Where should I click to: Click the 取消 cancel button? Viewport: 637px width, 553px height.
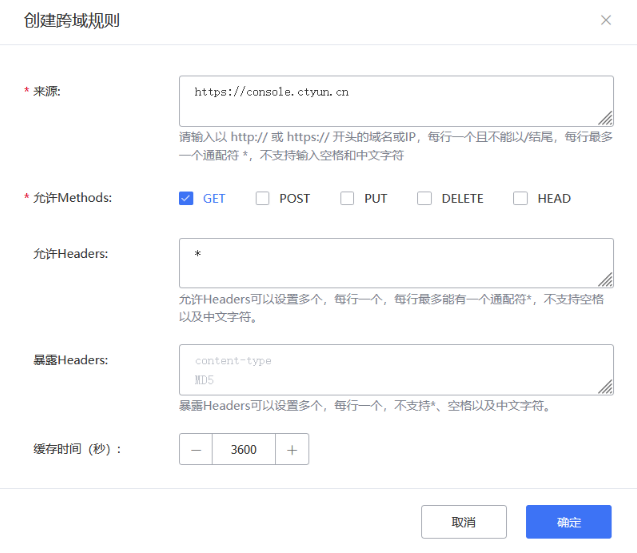click(464, 522)
